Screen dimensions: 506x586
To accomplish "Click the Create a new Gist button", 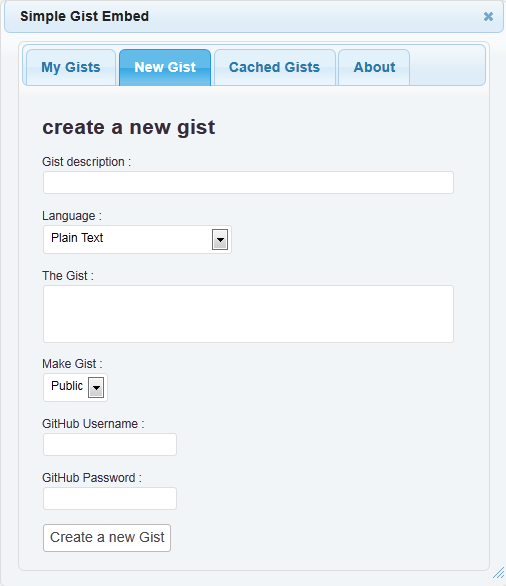I will point(107,538).
